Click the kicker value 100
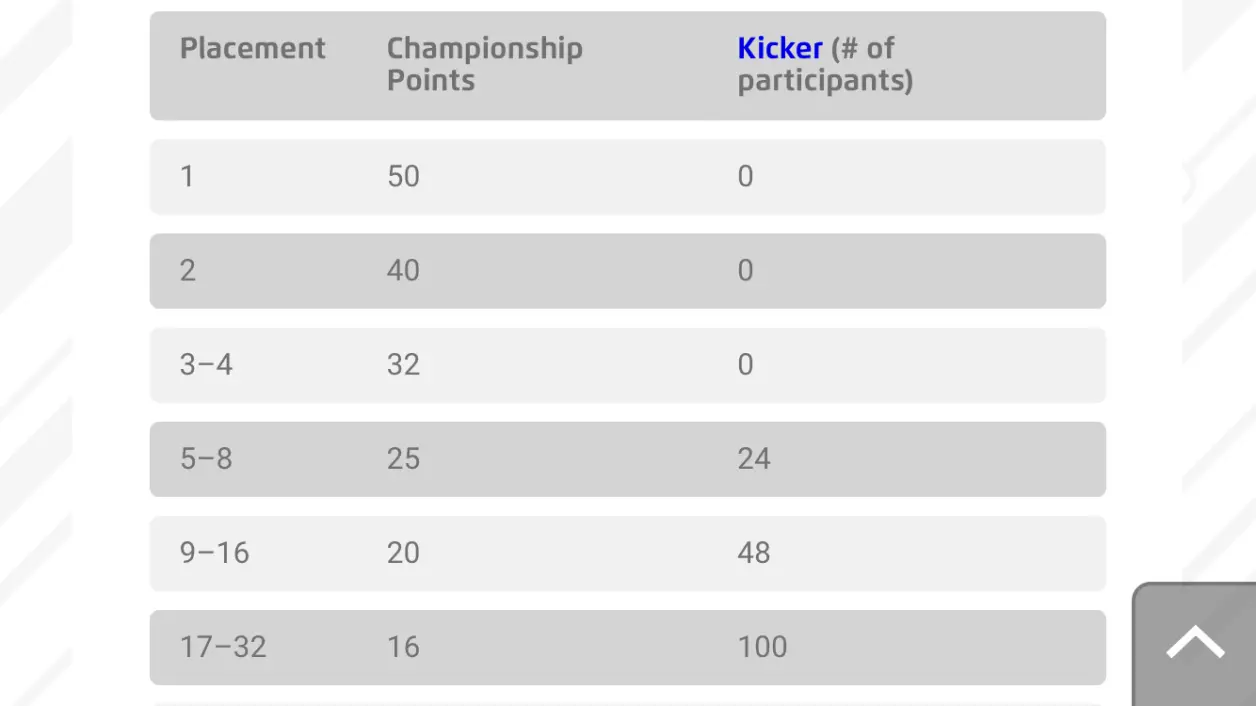Image resolution: width=1256 pixels, height=706 pixels. [x=762, y=646]
